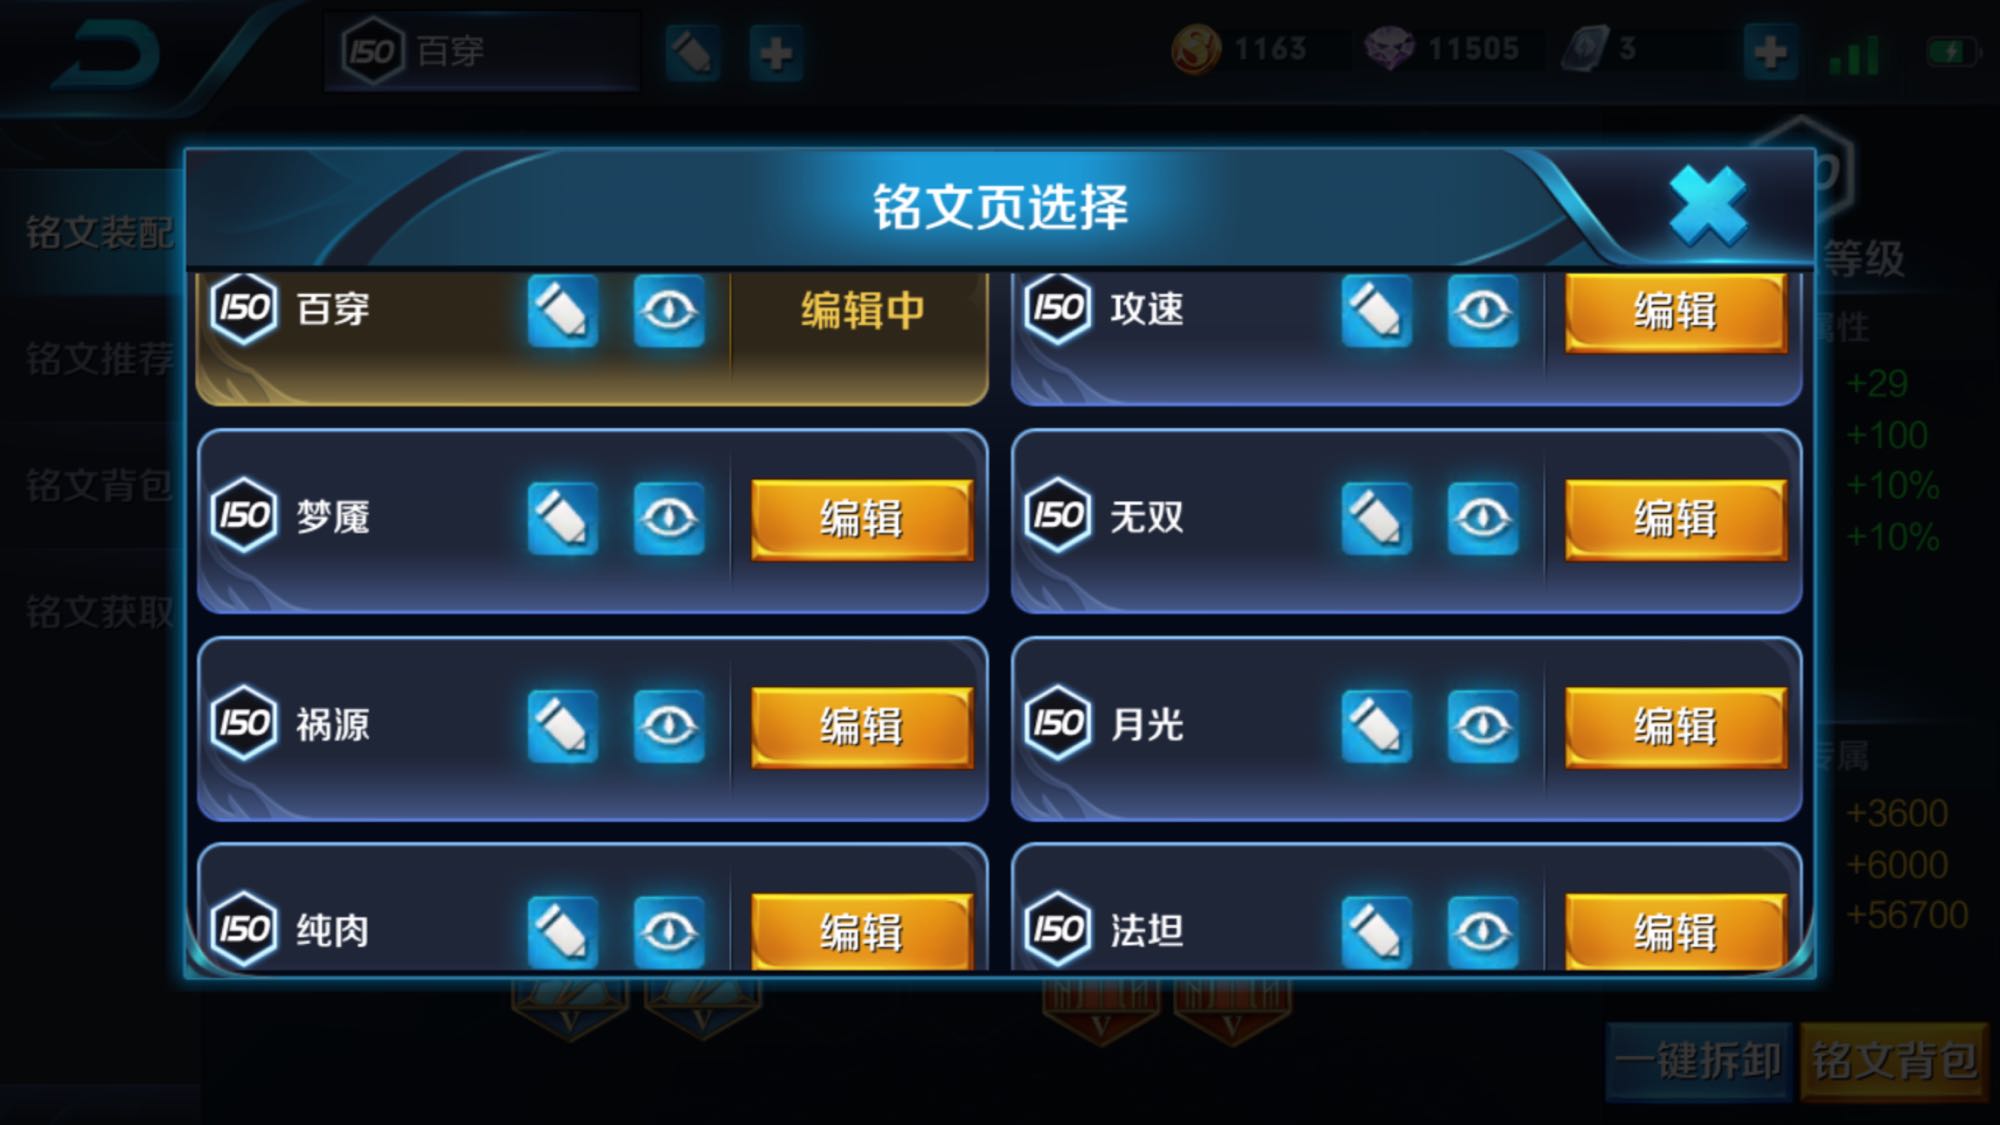Viewport: 2000px width, 1125px height.
Task: Rename the 祸源 rune page
Action: [x=563, y=725]
